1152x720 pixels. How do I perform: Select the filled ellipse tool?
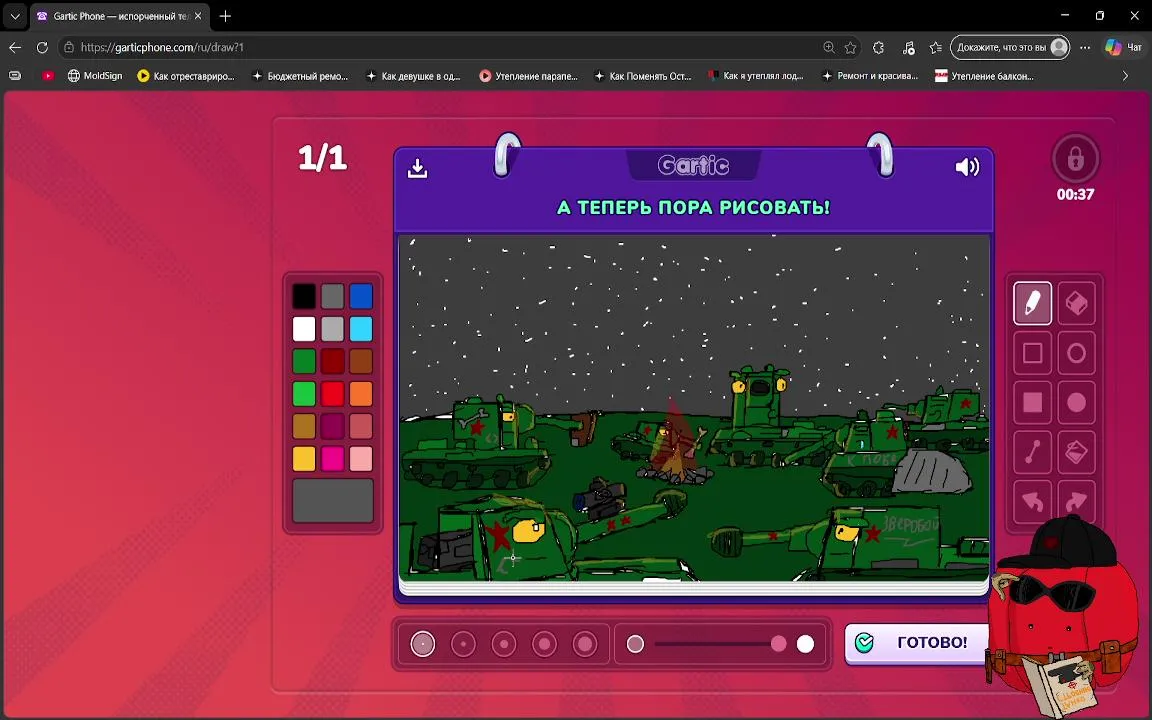(1076, 403)
